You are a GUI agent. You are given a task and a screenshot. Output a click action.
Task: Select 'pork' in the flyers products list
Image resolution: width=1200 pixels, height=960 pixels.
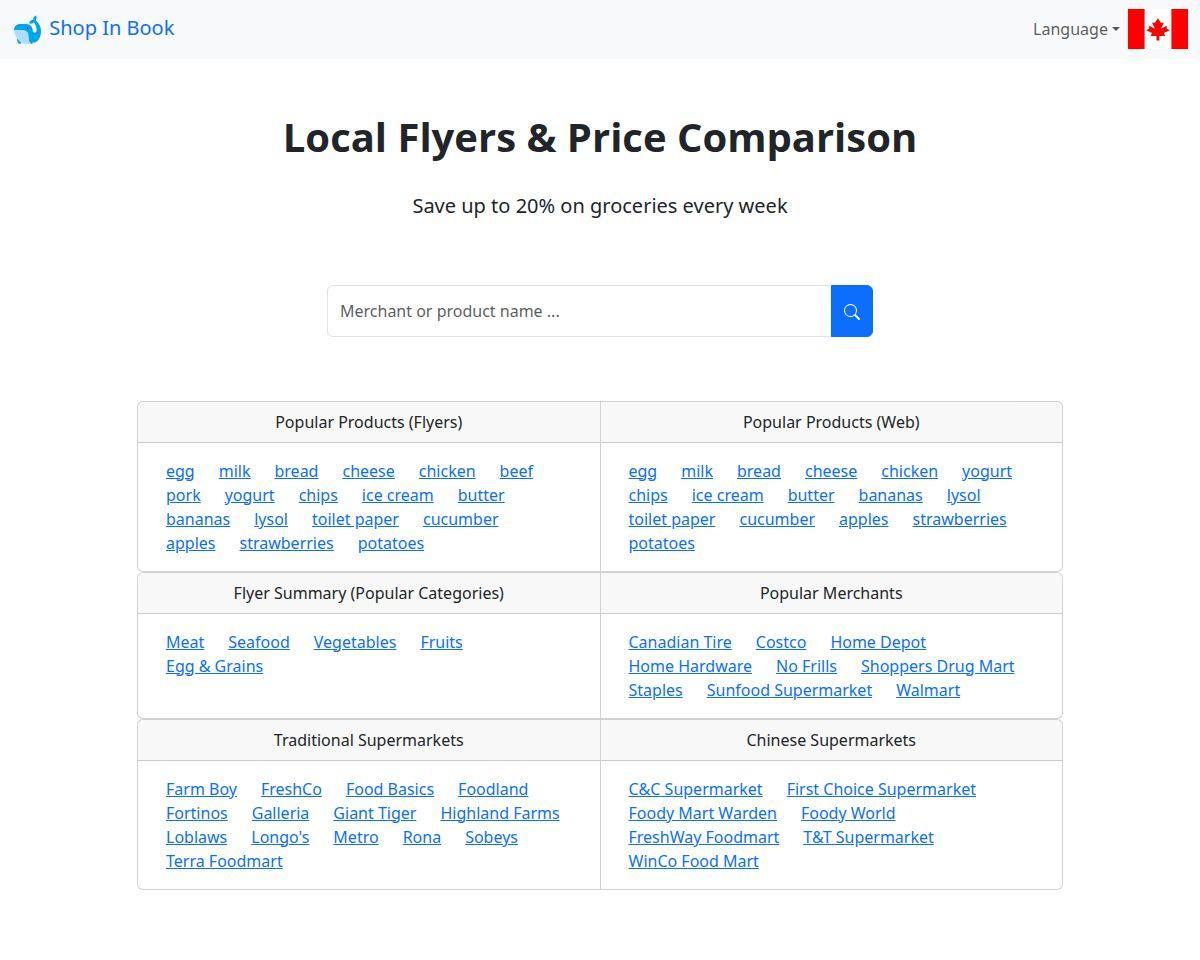click(x=183, y=495)
